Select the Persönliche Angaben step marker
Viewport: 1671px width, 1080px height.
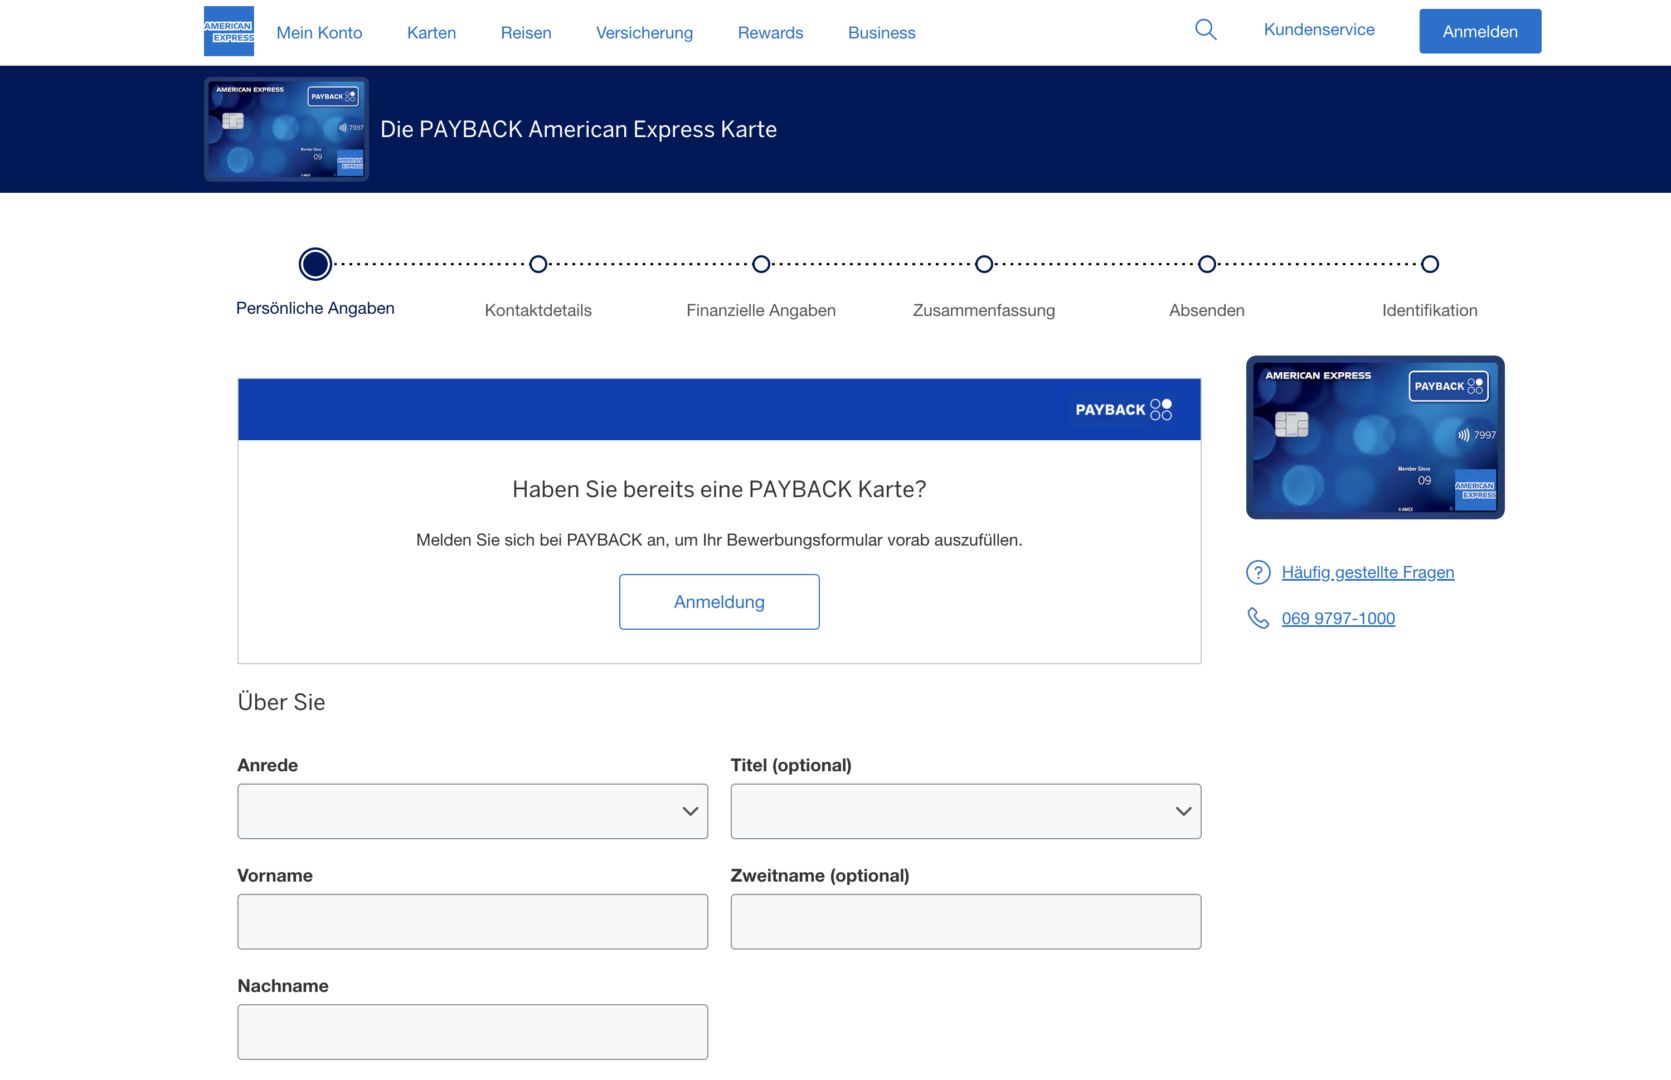pos(315,264)
